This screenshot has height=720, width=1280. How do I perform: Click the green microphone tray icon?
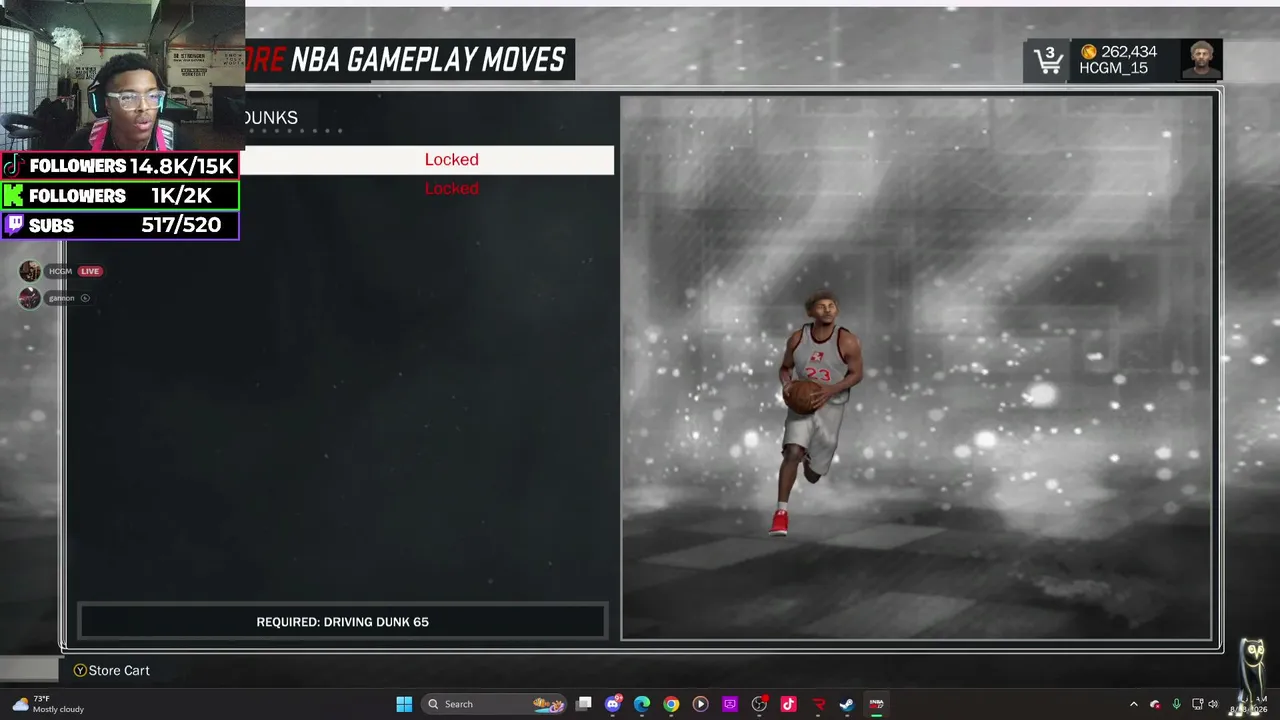(x=1176, y=704)
